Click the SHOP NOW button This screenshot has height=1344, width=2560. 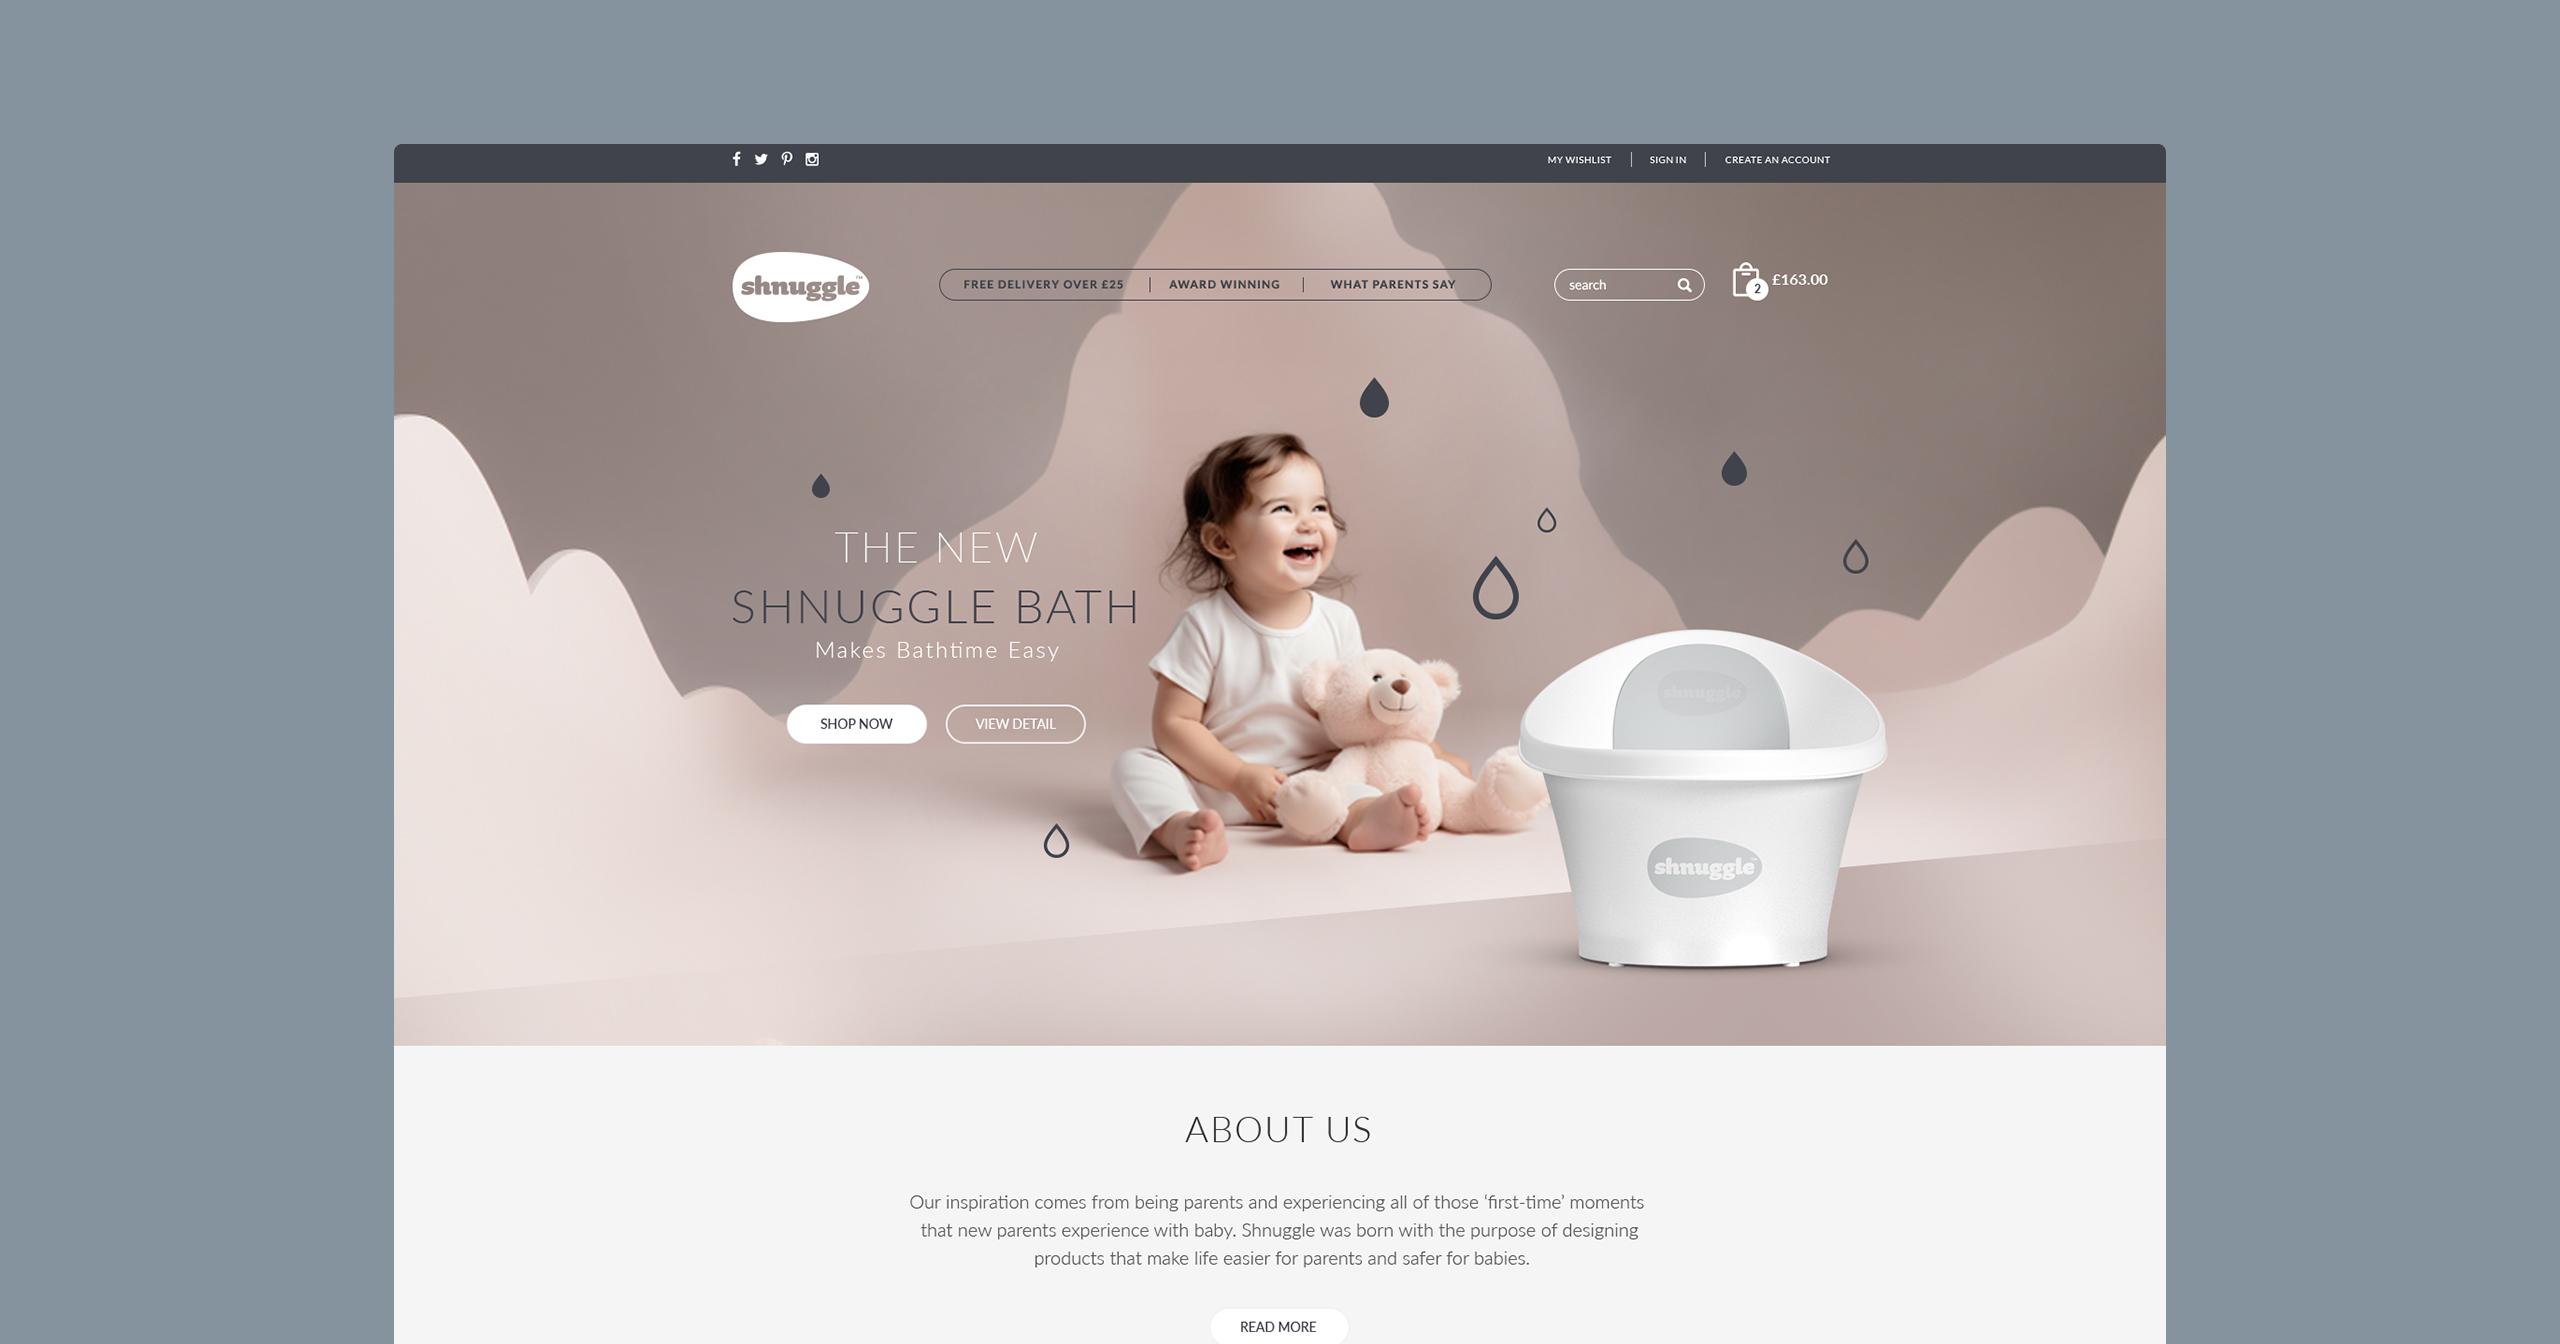(857, 723)
